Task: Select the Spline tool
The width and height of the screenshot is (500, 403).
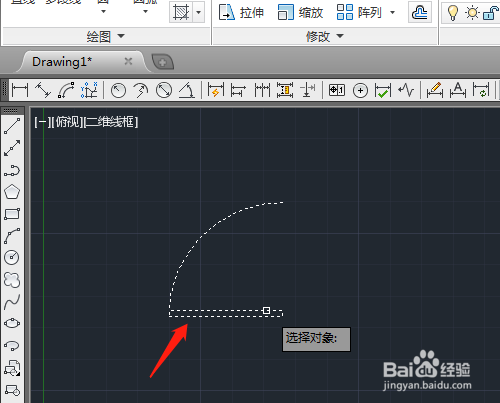Action: tap(12, 302)
